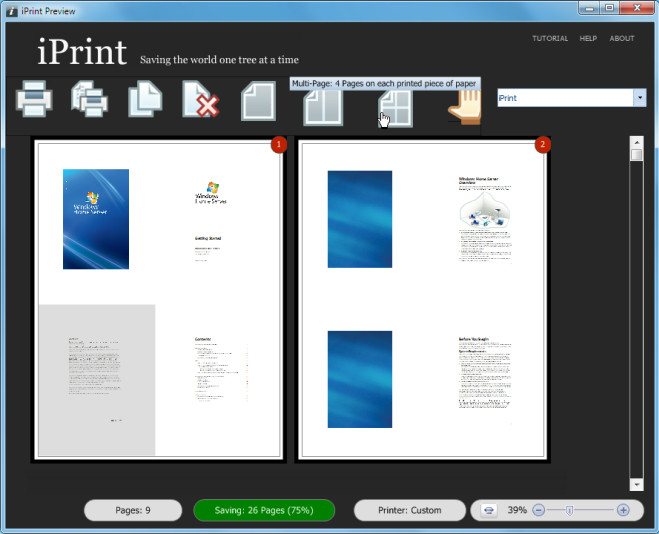Click the fit-to-width icon beside 39%
The height and width of the screenshot is (534, 659).
tap(488, 510)
